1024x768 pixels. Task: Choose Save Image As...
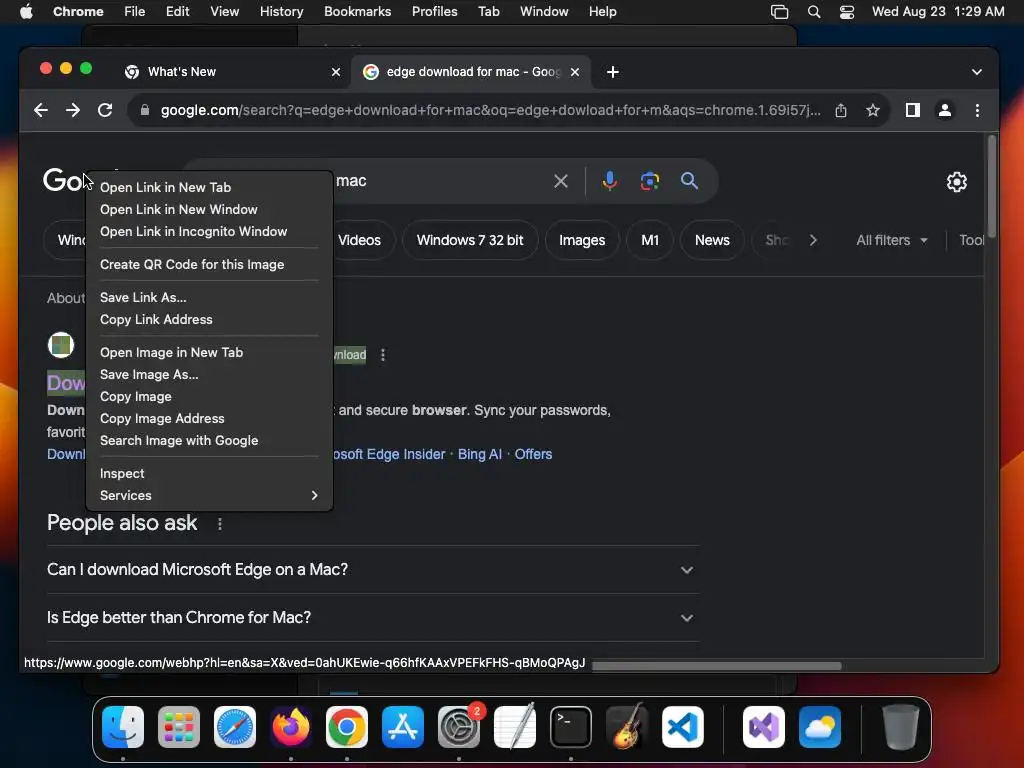pyautogui.click(x=209, y=374)
